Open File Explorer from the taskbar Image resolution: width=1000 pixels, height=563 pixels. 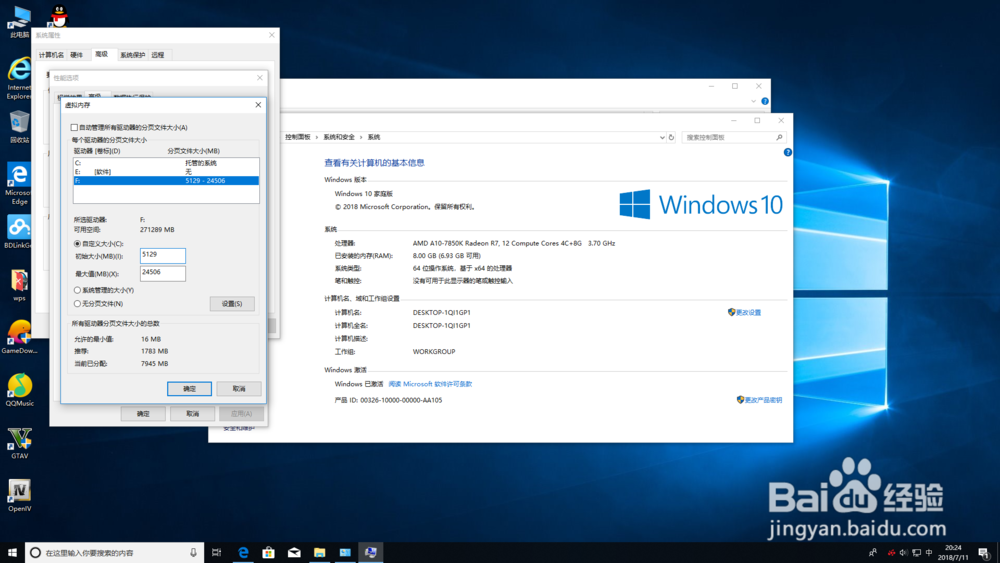click(320, 552)
